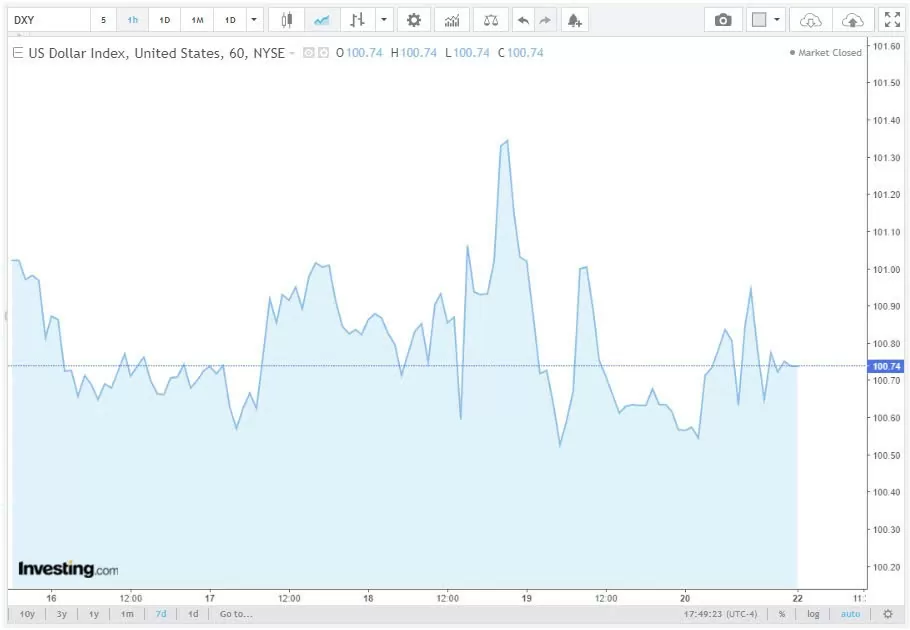Open the layout selector dropdown arrow
The height and width of the screenshot is (630, 910).
coord(777,20)
